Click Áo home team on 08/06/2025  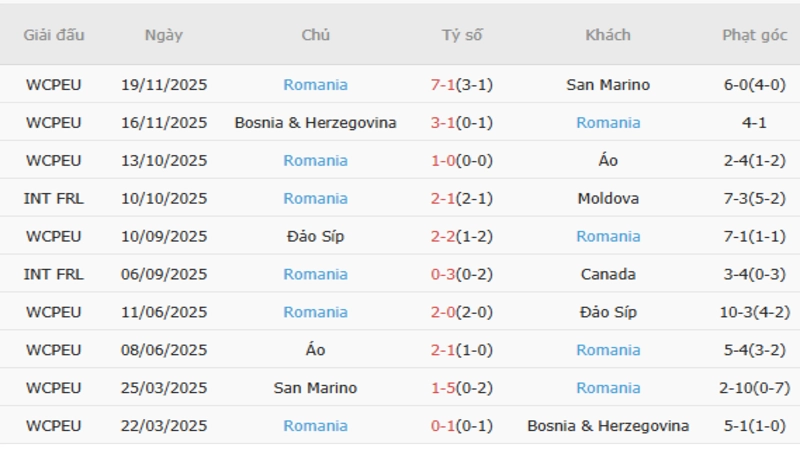click(x=315, y=350)
